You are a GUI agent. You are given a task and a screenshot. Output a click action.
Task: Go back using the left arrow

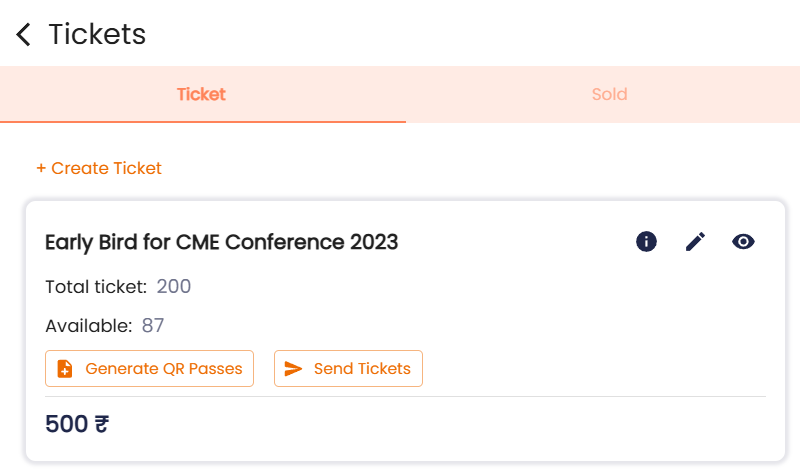click(x=23, y=35)
